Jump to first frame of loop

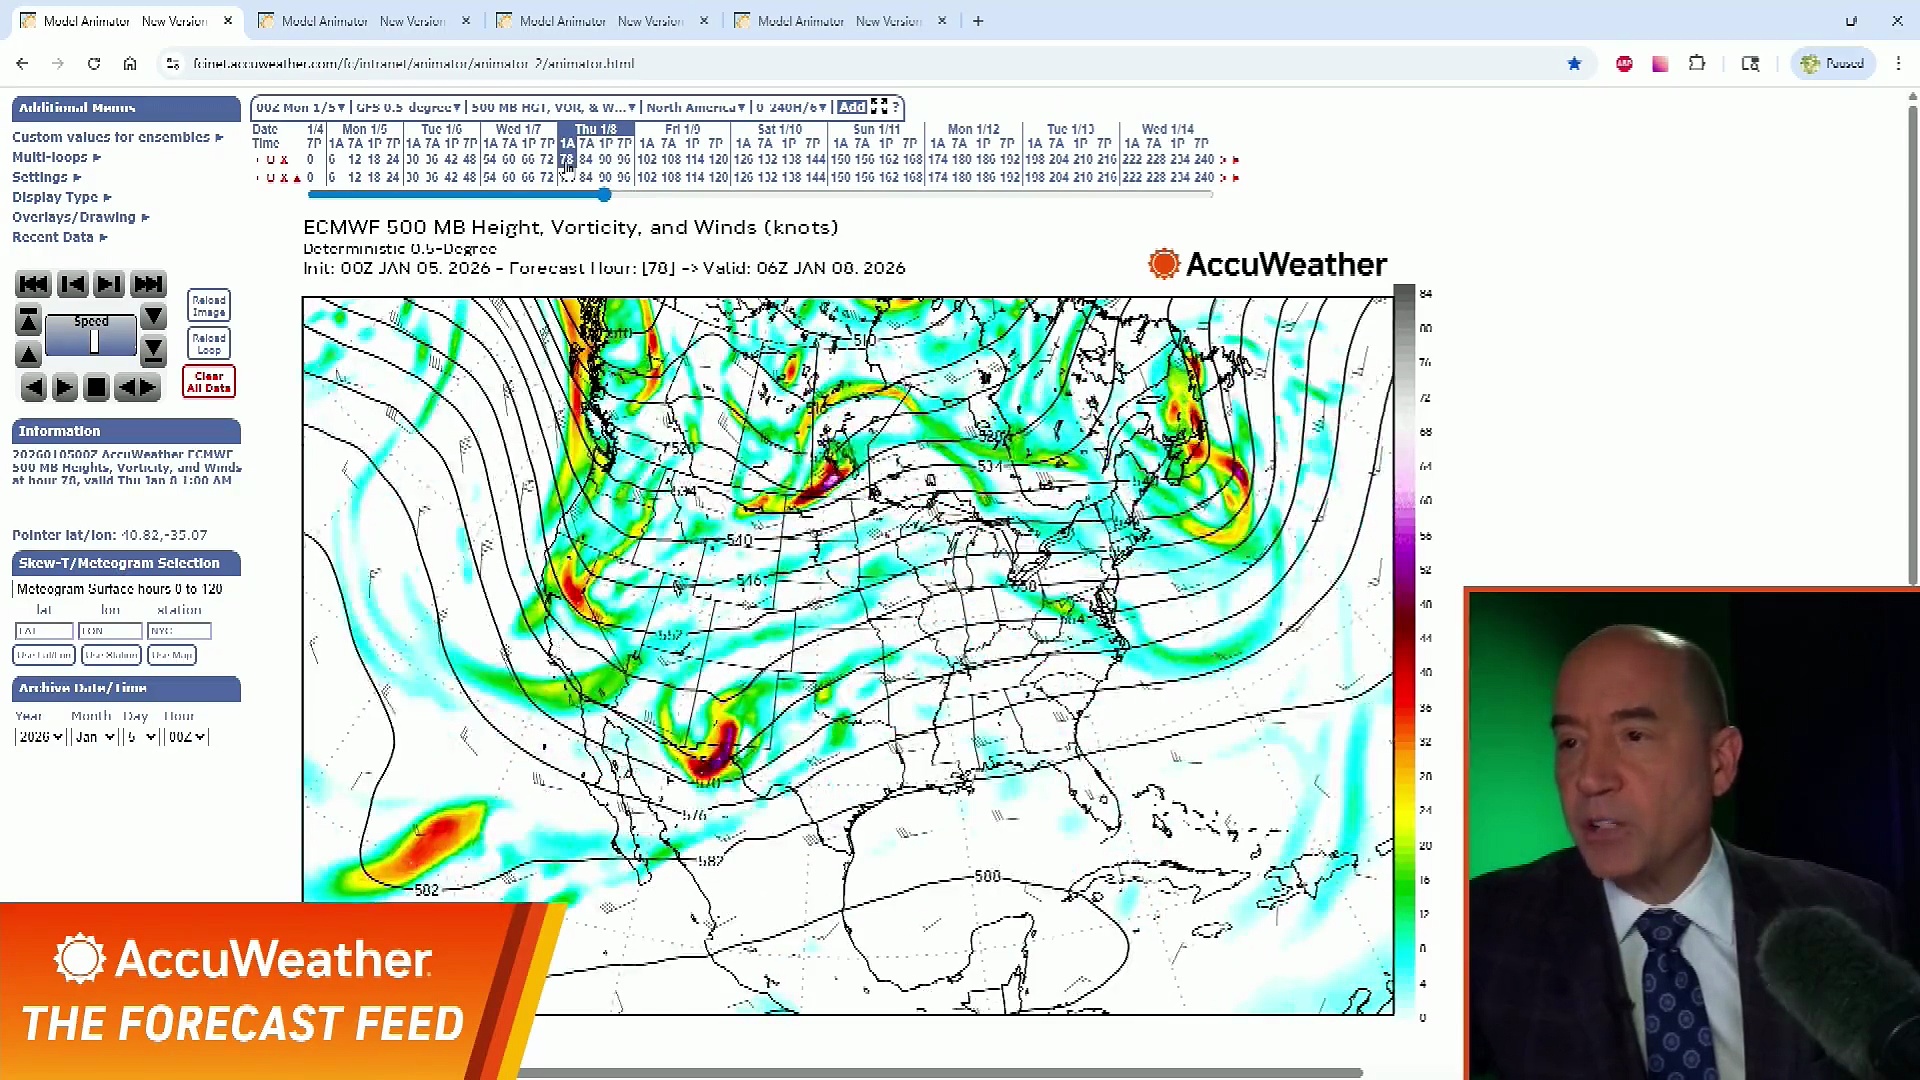(33, 284)
